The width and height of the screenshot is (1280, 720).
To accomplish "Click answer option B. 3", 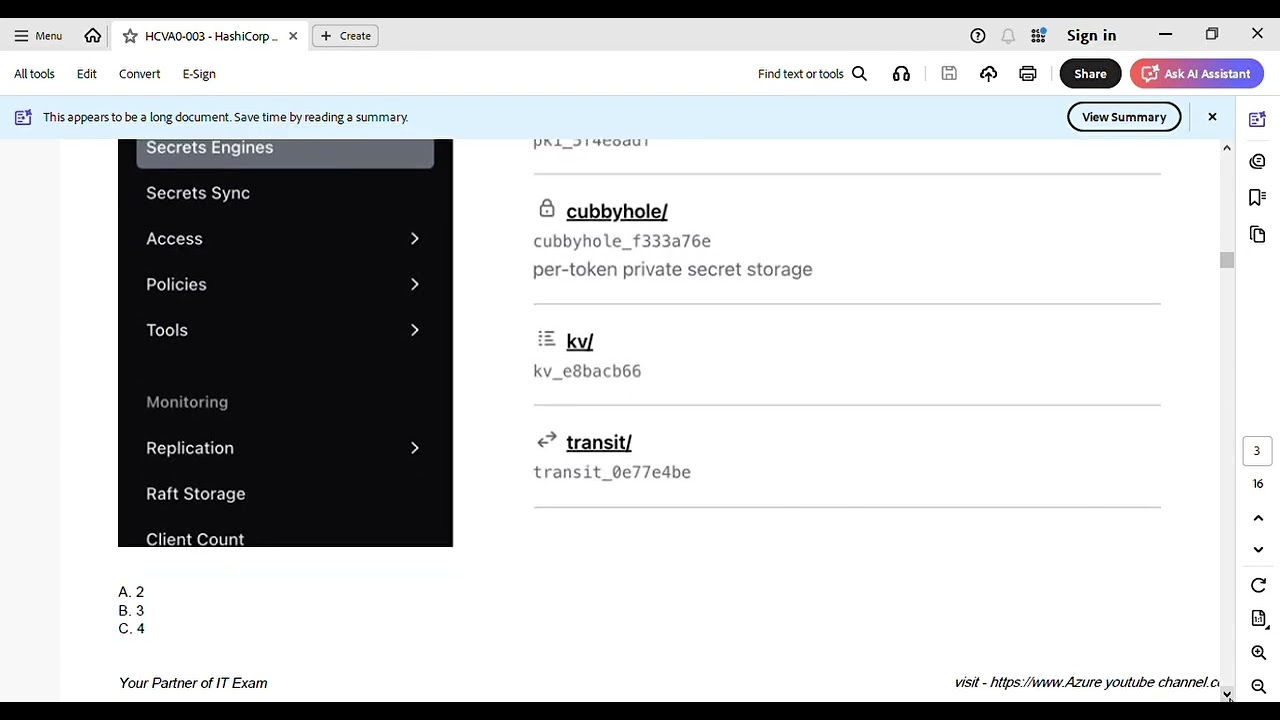I will tap(131, 610).
